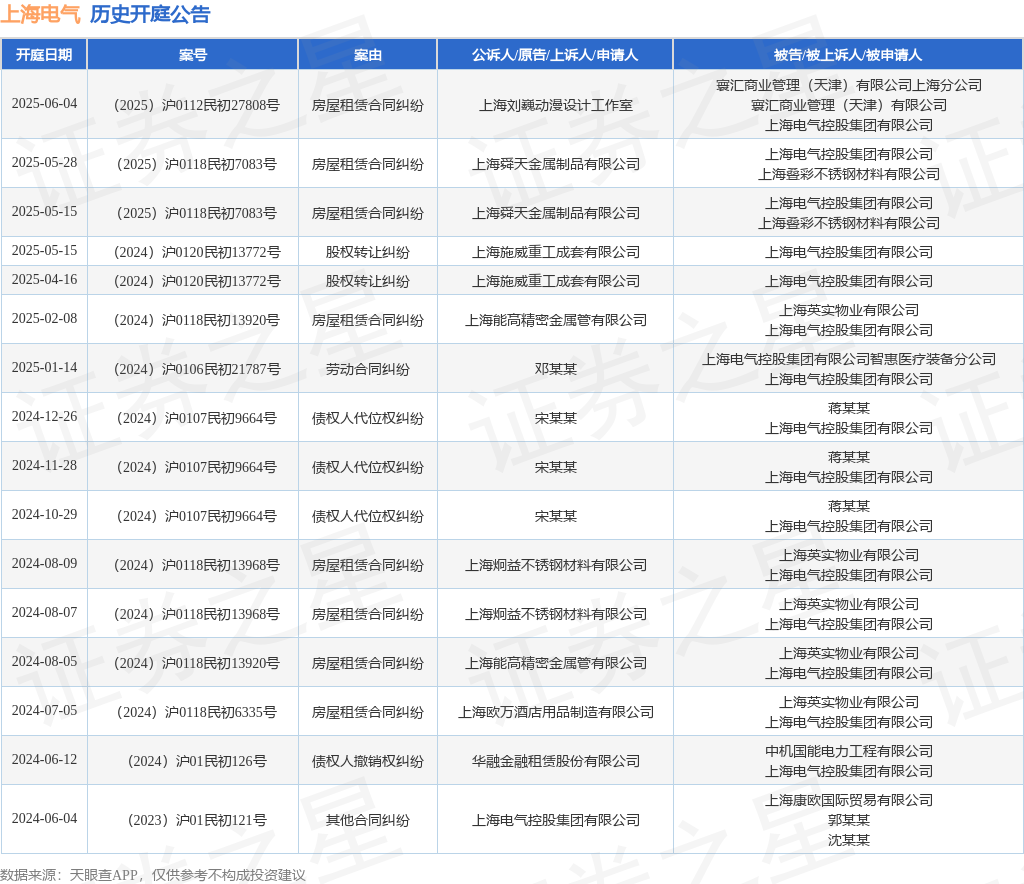Click 债权人代位权纠纷 in the 2024-12-26 row
Screen dimensions: 1024x884
click(x=368, y=418)
